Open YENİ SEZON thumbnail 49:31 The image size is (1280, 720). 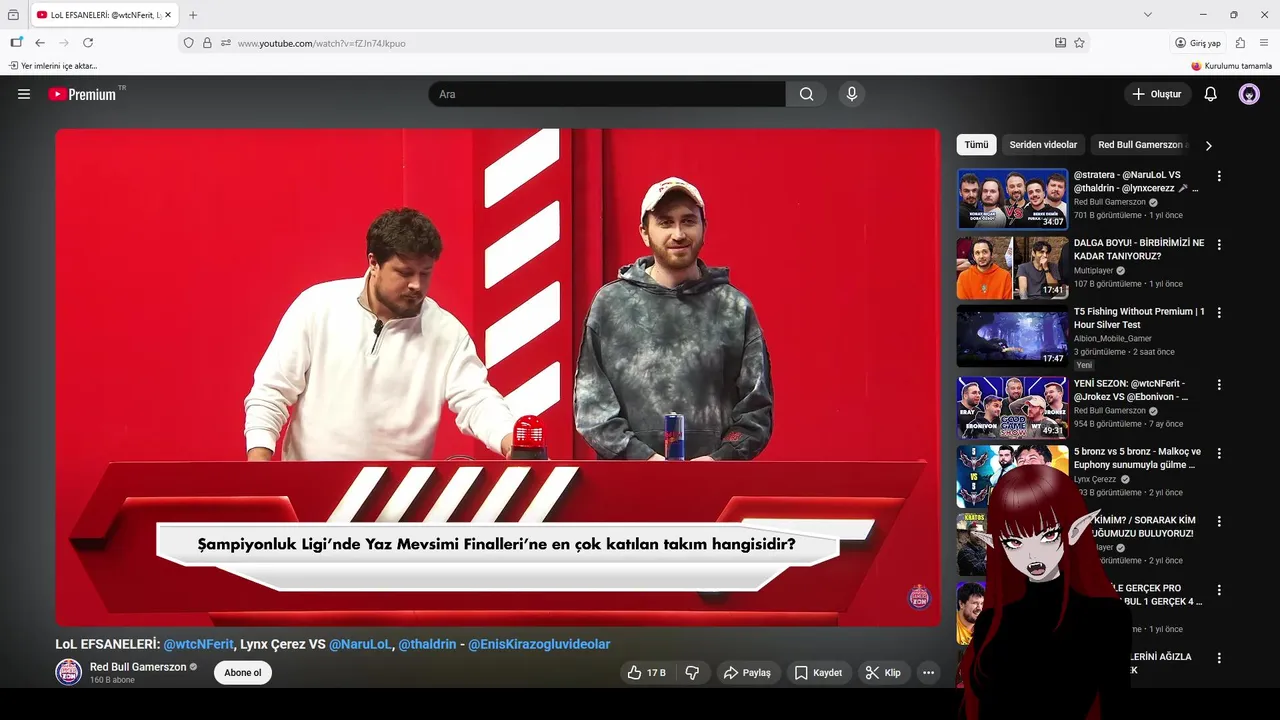coord(1012,407)
